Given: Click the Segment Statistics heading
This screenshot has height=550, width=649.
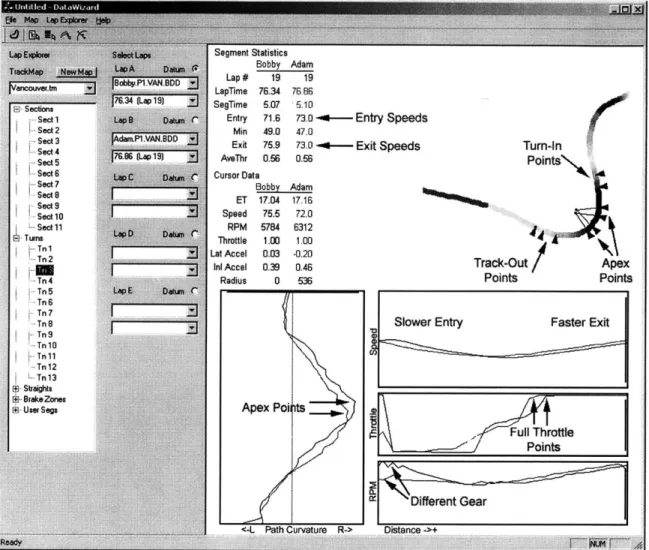Looking at the screenshot, I should pos(251,53).
